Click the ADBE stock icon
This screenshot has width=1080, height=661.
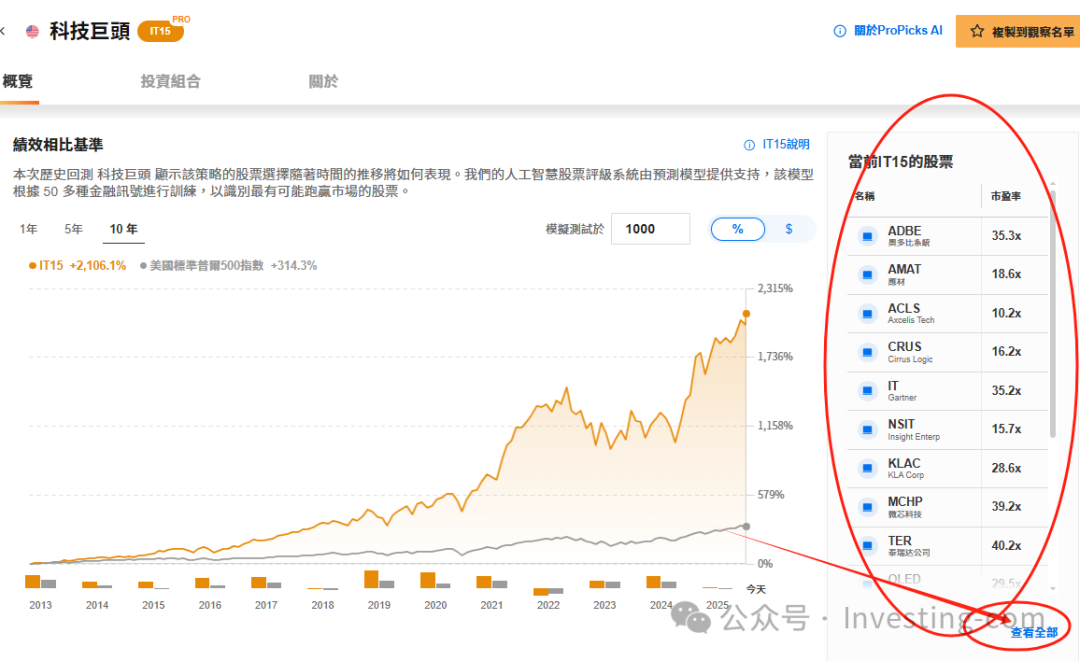(x=867, y=236)
